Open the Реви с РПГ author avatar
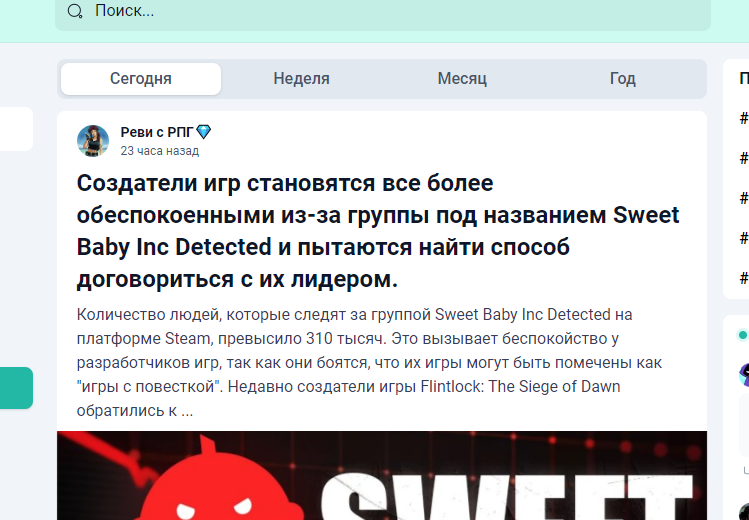Screen dimensions: 749x520 point(93,141)
